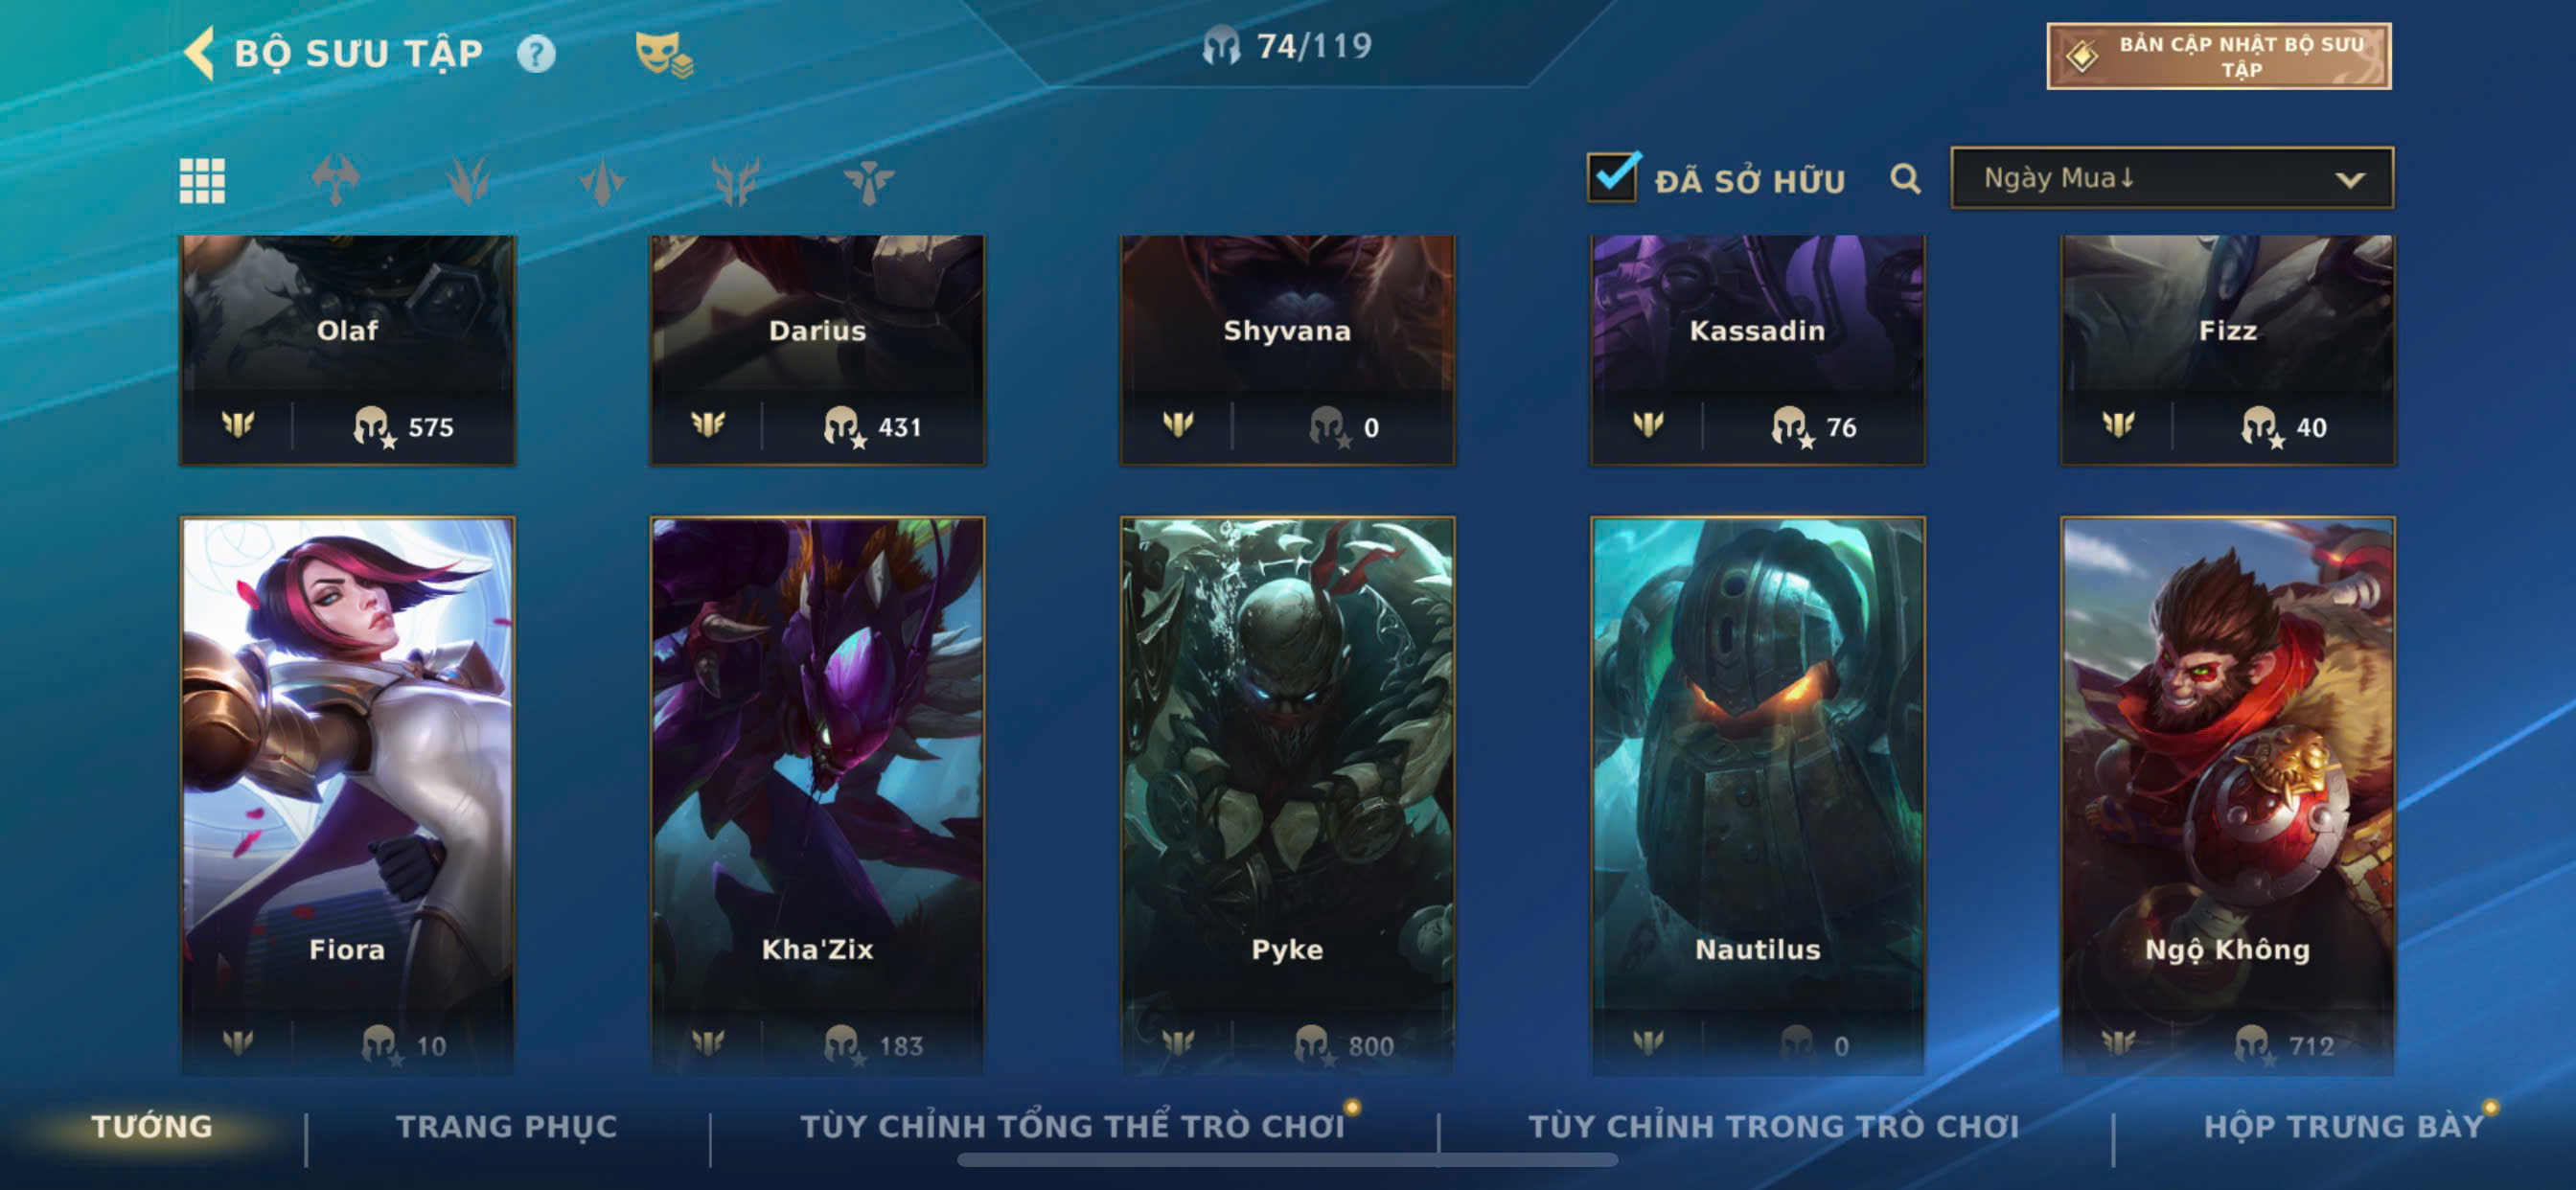This screenshot has width=2576, height=1190.
Task: Click the sort dropdown chevron arrow
Action: tap(2349, 180)
